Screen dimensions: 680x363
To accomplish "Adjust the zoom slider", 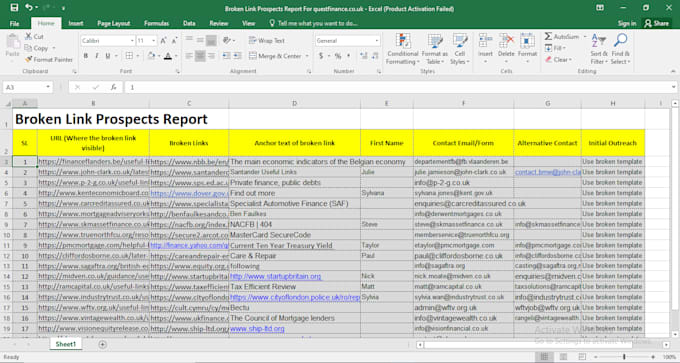I will pyautogui.click(x=624, y=357).
